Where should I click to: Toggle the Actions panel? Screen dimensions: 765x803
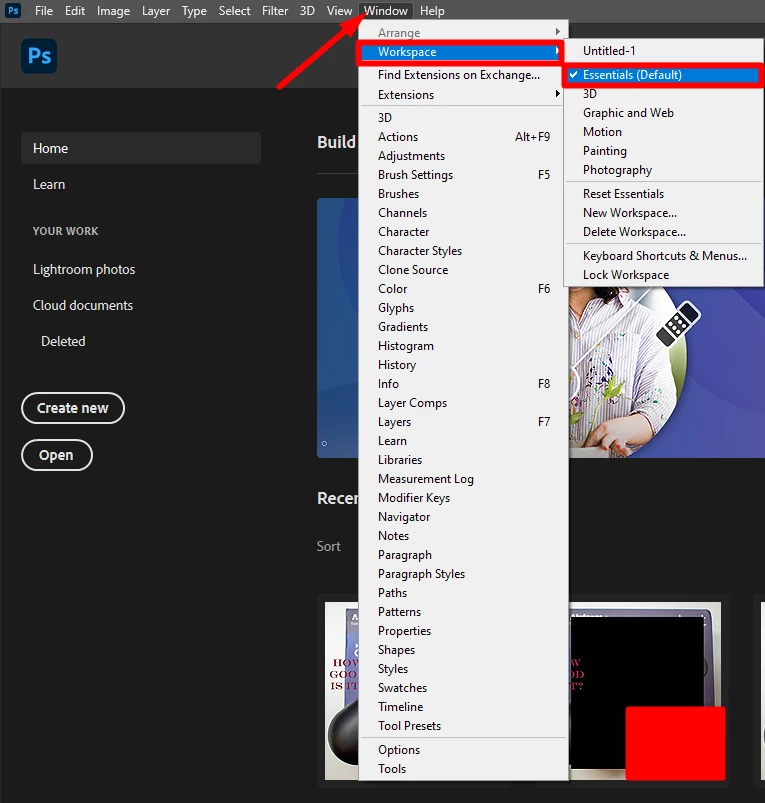click(x=463, y=137)
